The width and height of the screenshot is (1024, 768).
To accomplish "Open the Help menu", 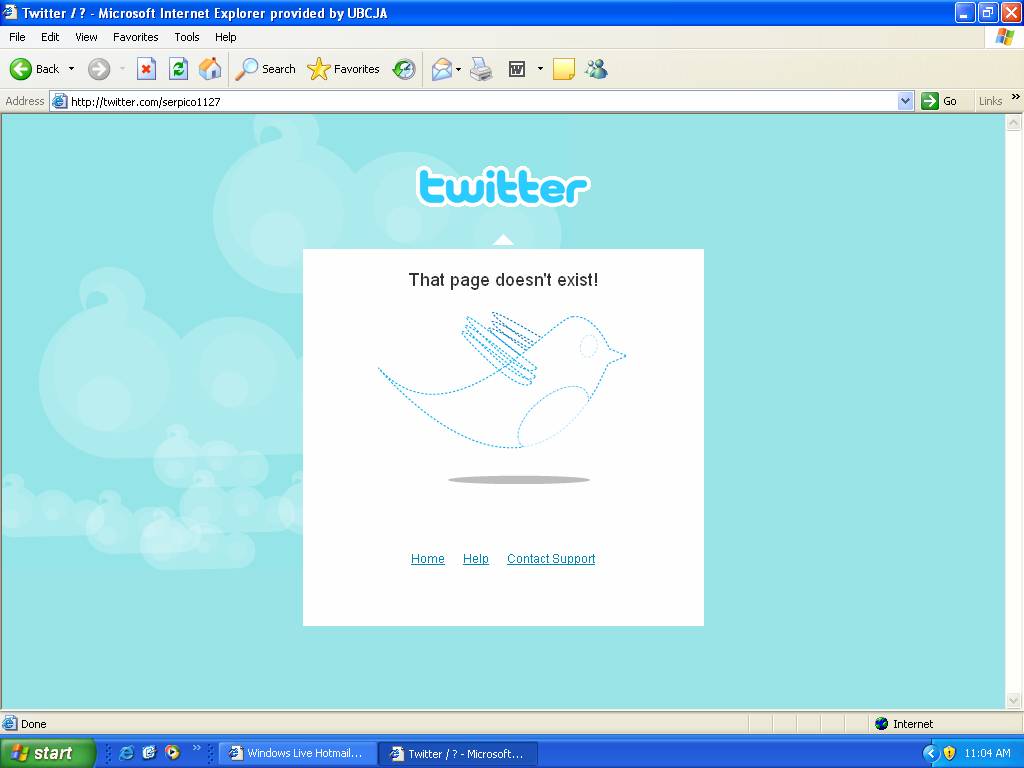I will point(225,37).
